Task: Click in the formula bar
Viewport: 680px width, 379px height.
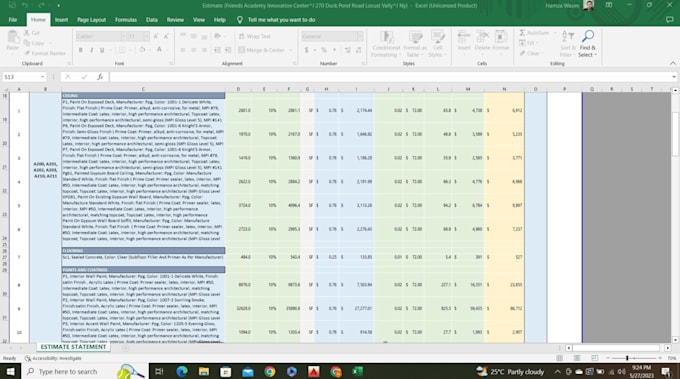Action: [390, 77]
